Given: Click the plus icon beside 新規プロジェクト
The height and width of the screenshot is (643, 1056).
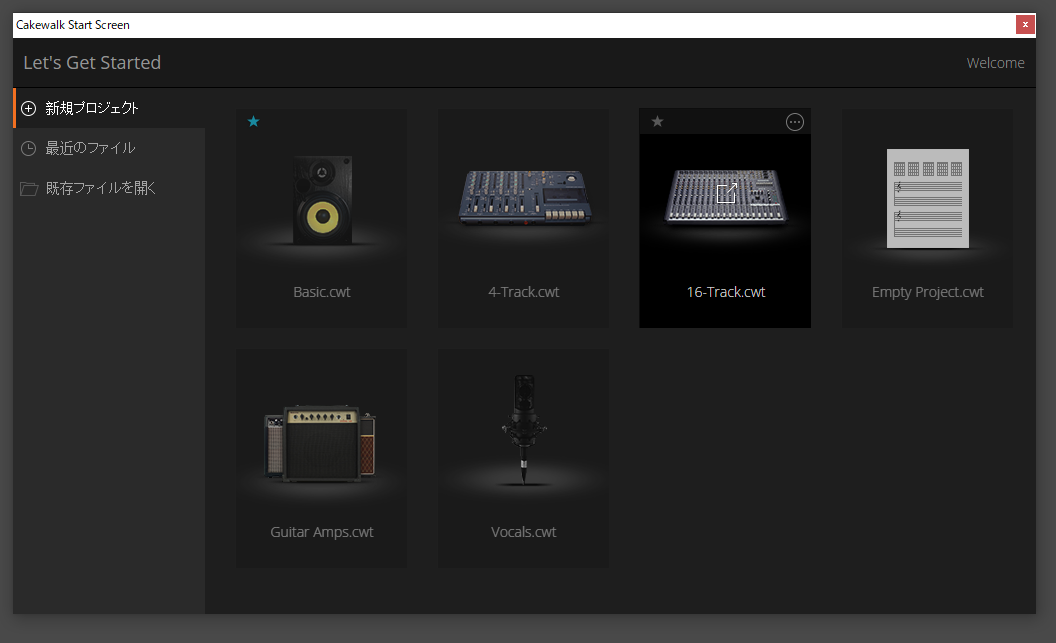Looking at the screenshot, I should 28,108.
